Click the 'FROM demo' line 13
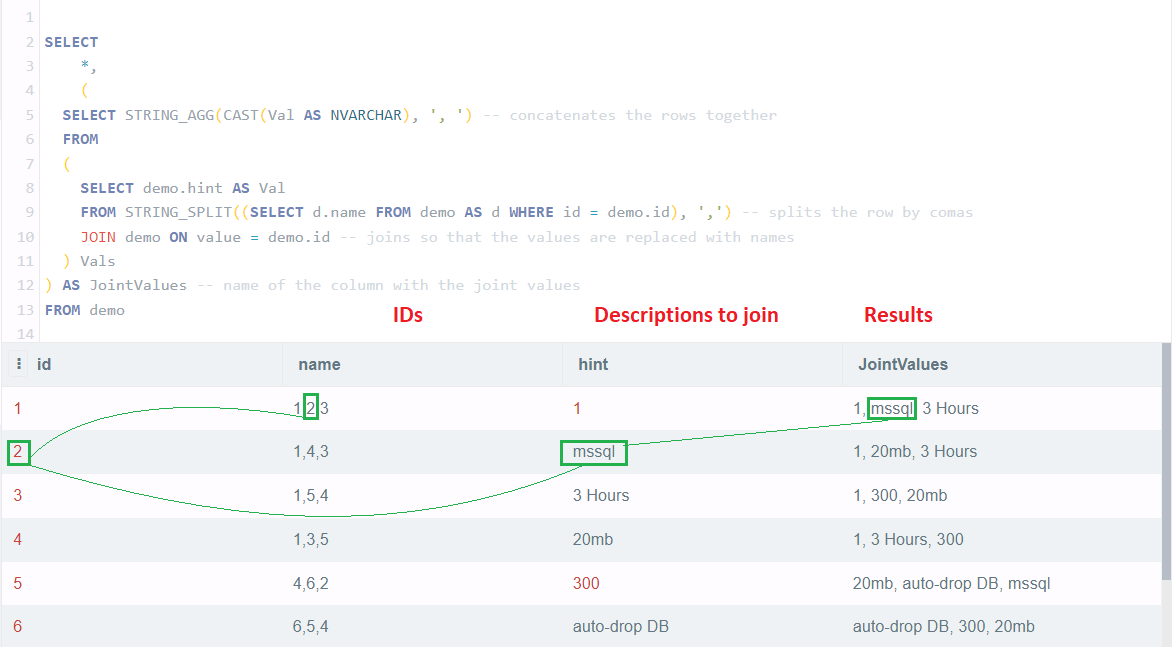Viewport: 1172px width, 648px height. (x=84, y=309)
